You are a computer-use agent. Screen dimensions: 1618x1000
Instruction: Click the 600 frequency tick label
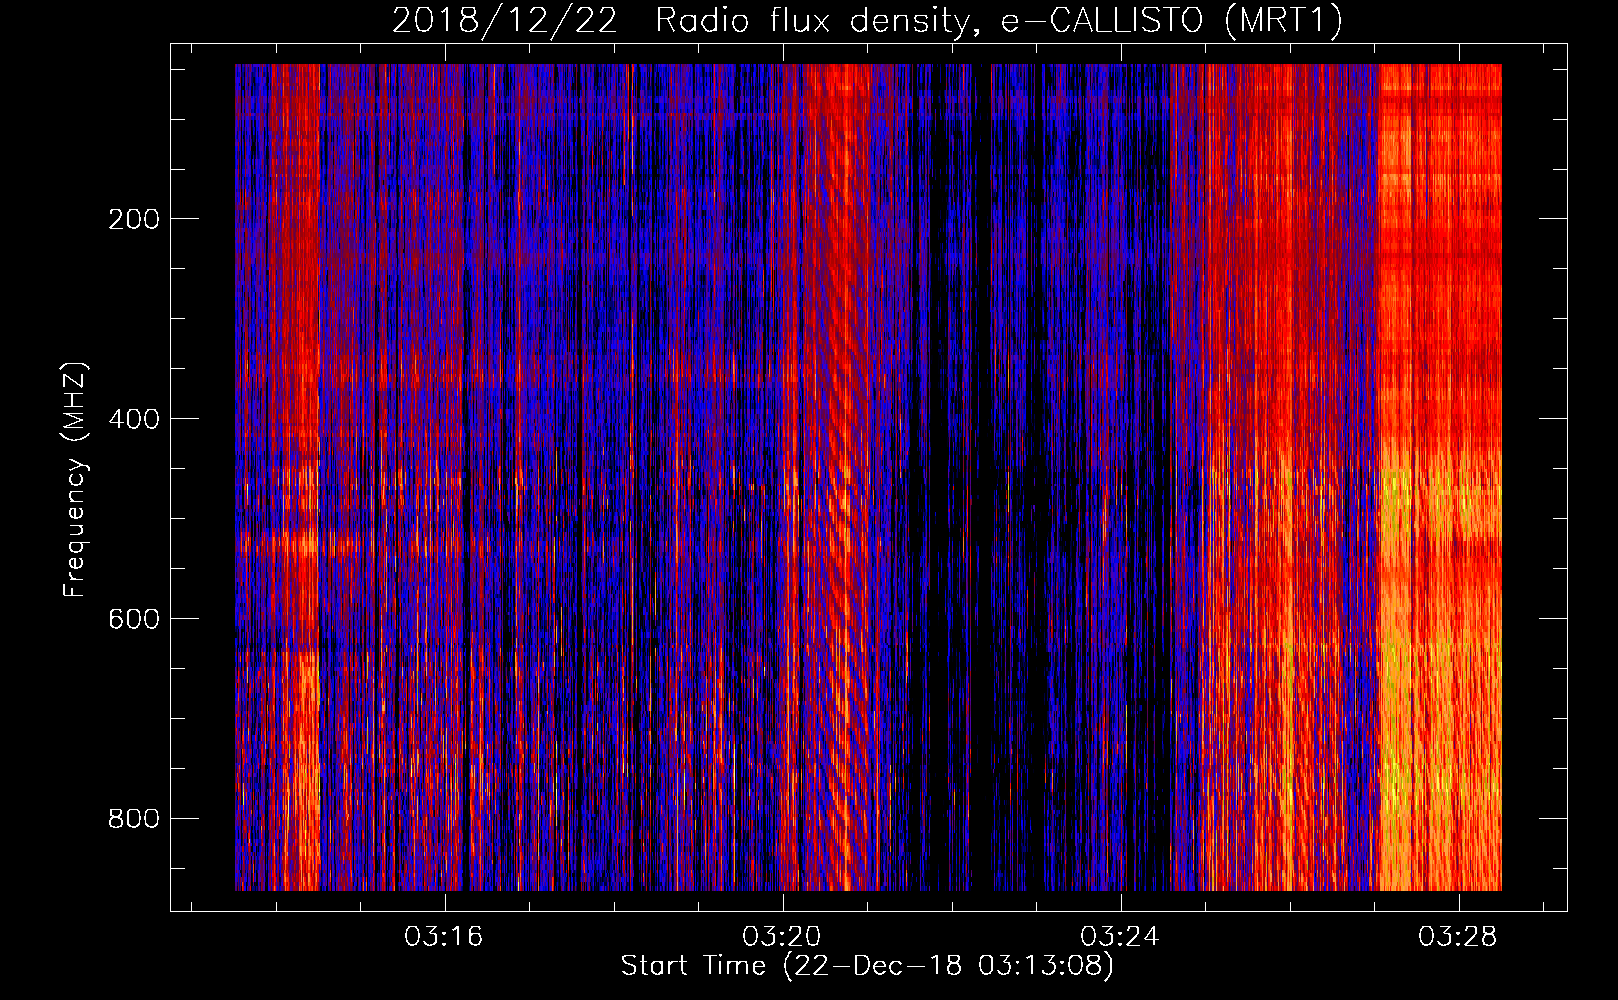point(134,619)
